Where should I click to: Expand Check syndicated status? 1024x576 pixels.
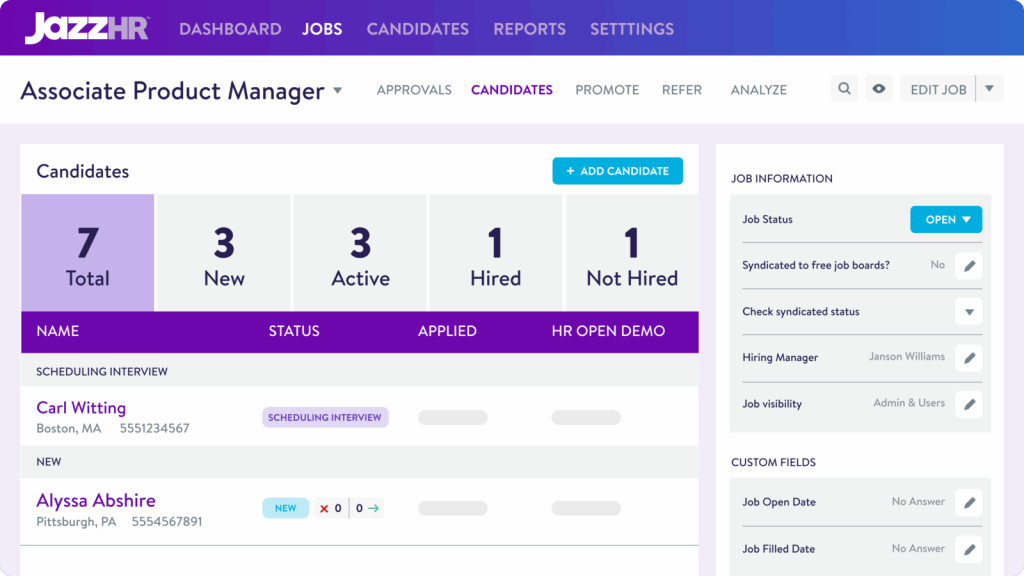click(968, 312)
